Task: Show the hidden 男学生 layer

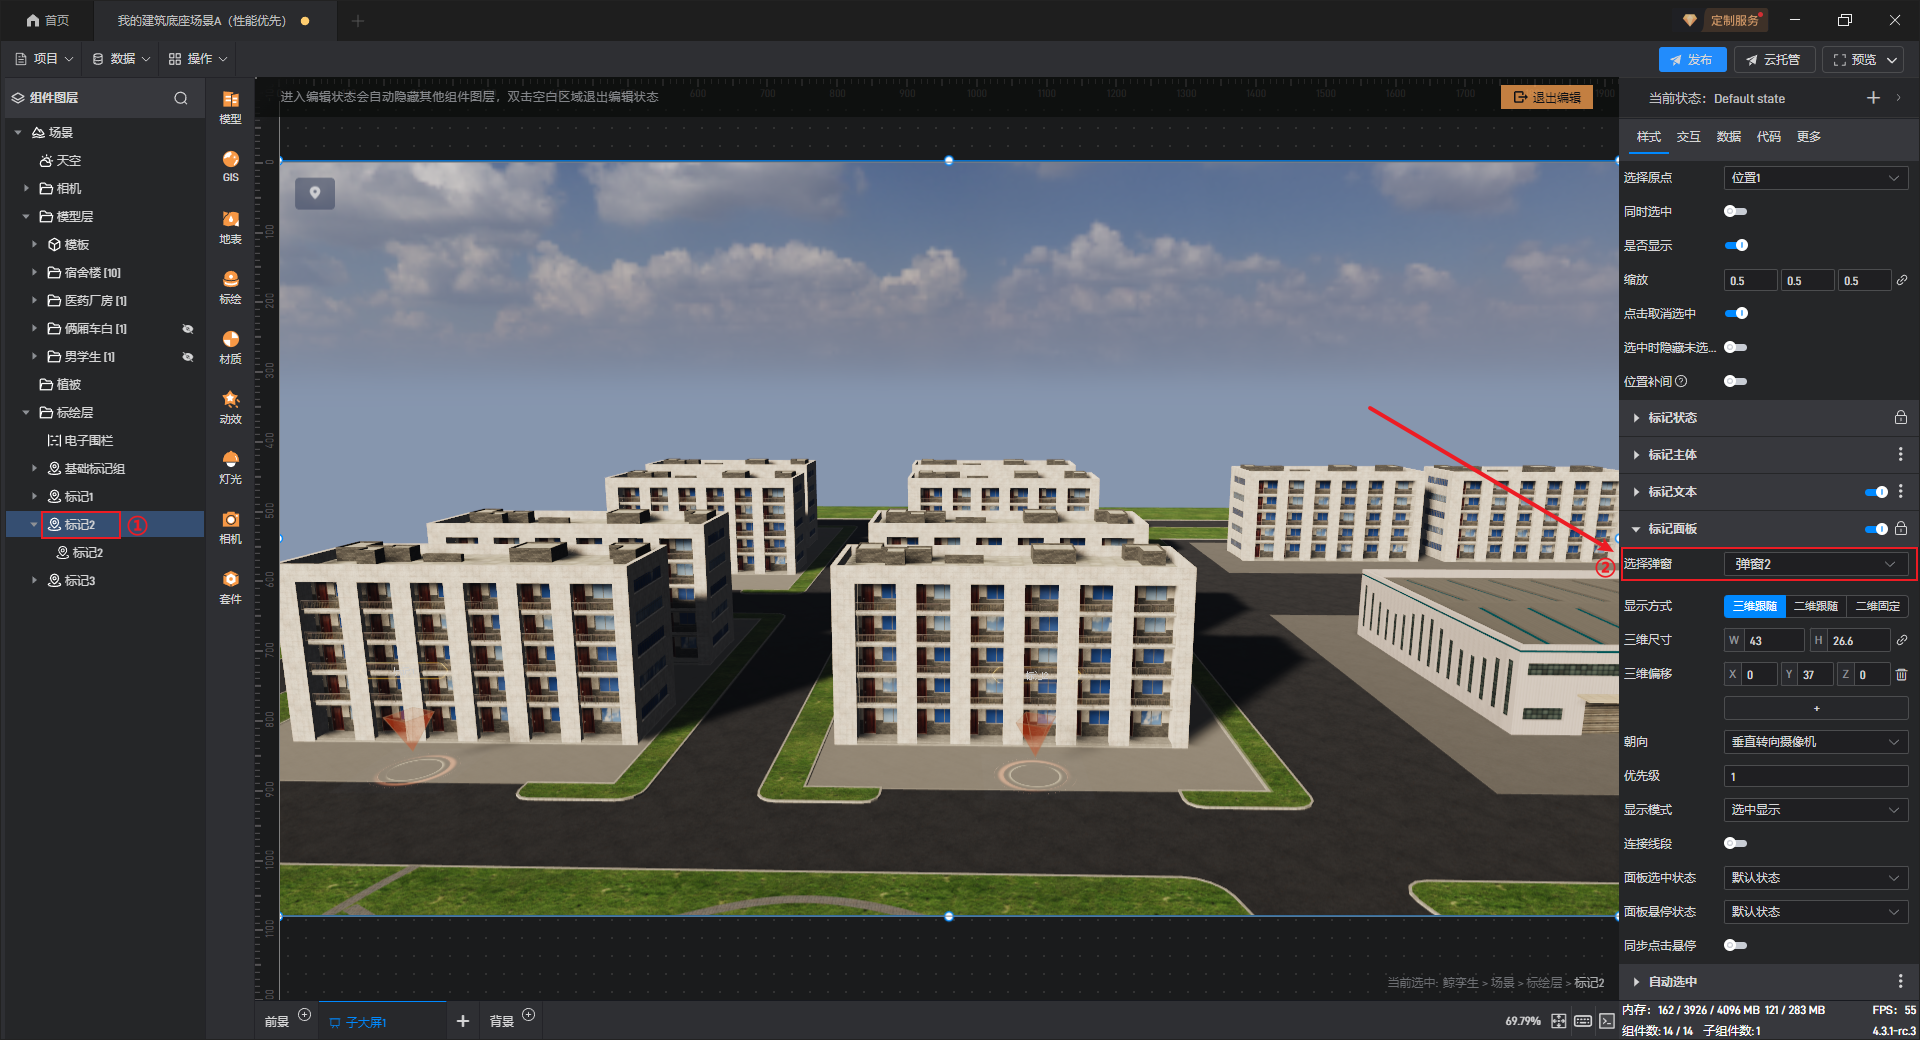Action: 187,357
